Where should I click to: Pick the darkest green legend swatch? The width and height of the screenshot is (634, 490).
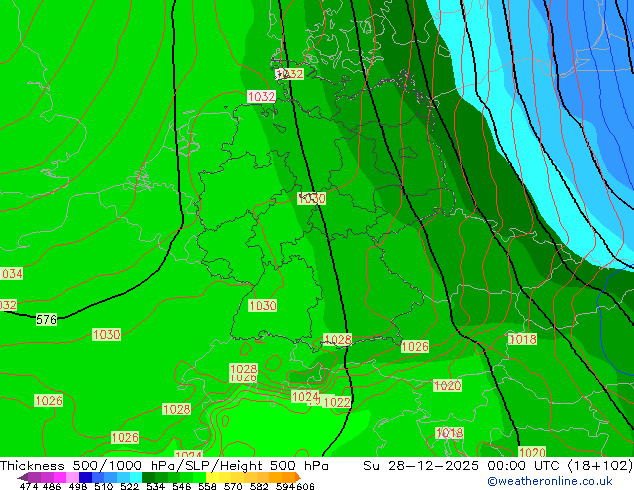pyautogui.click(x=148, y=477)
